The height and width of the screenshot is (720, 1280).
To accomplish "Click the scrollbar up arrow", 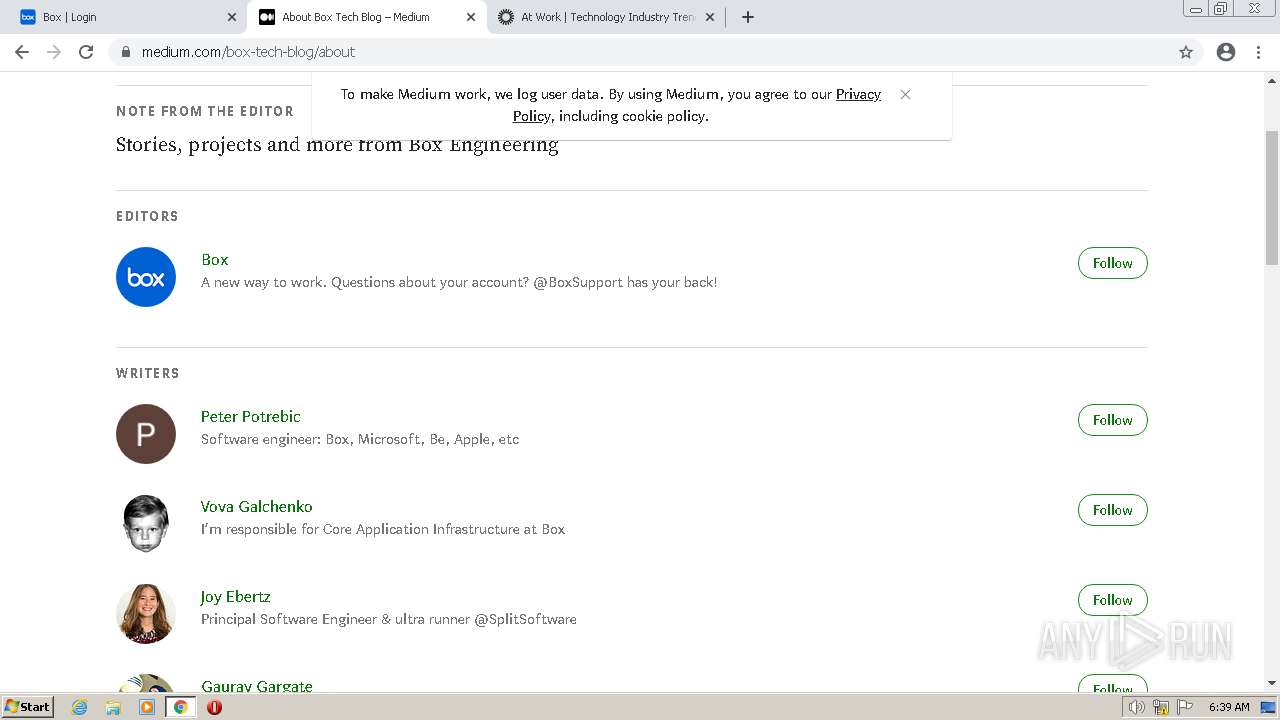I will 1272,80.
